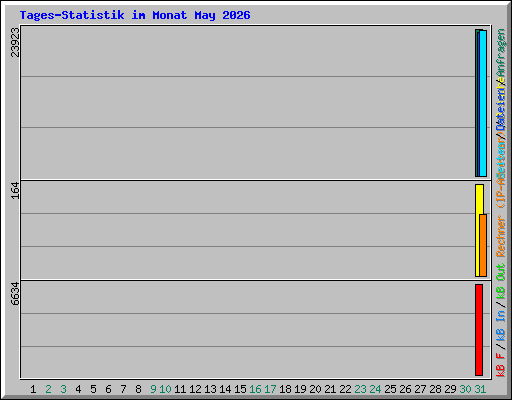
Task: Click the 6634 axis value label
Action: coord(15,294)
